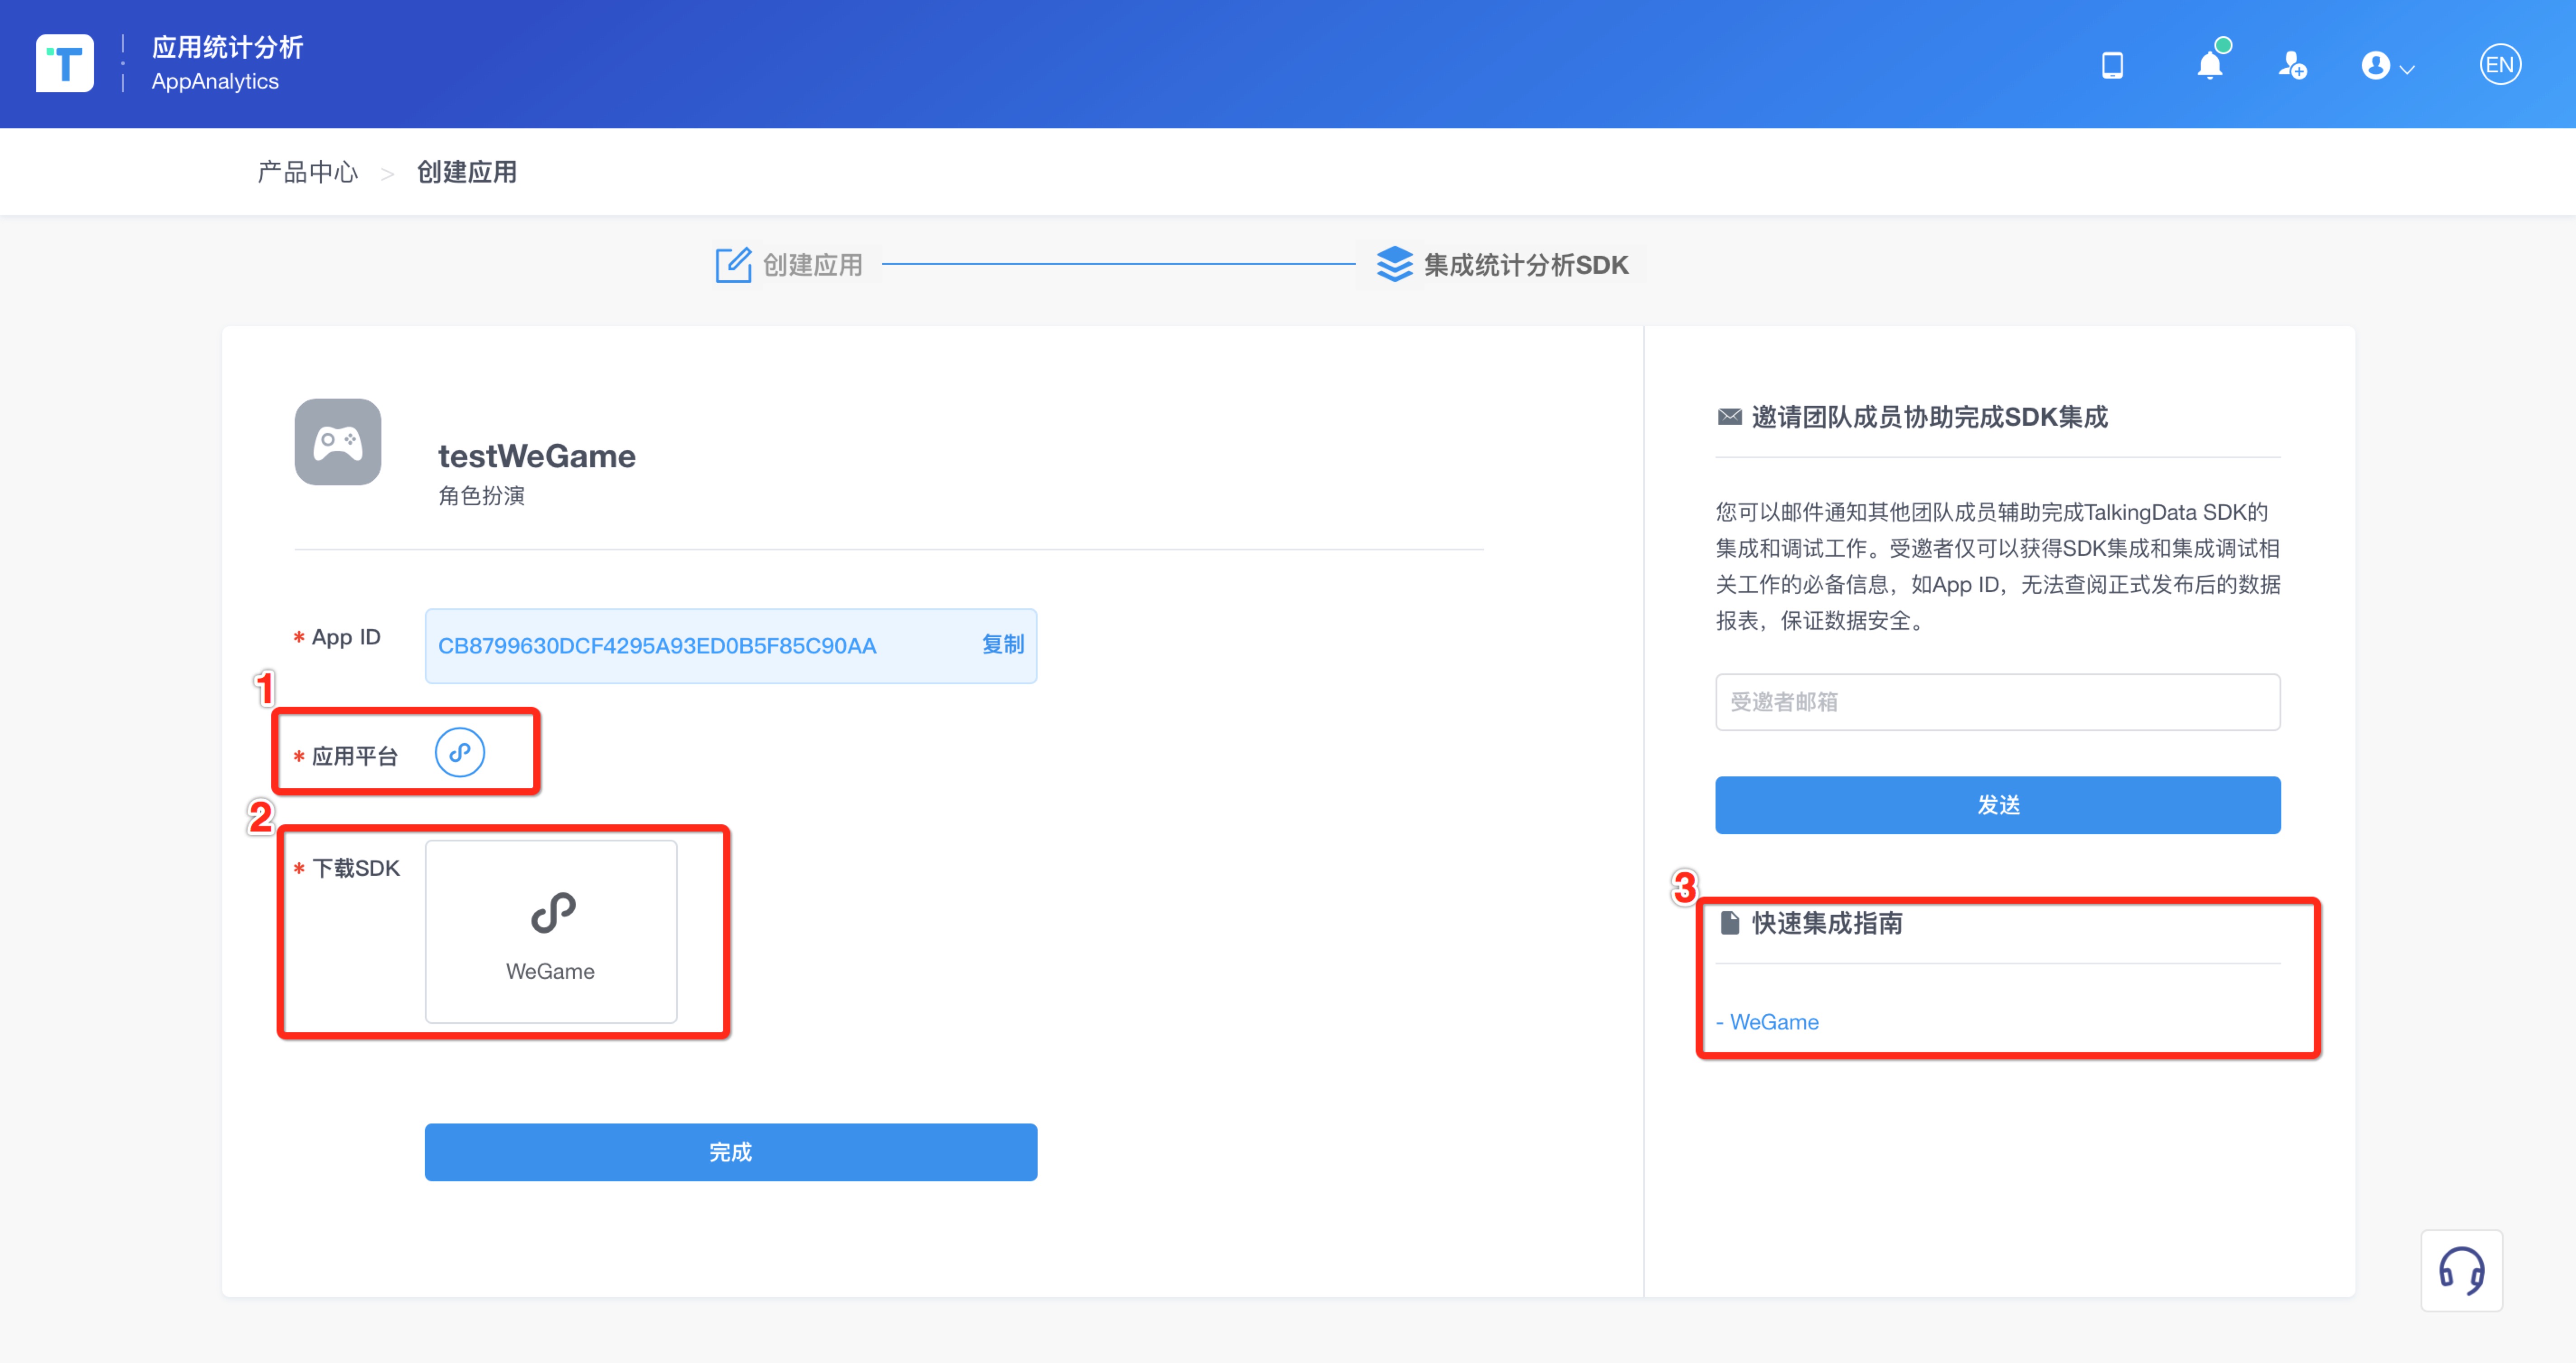Click the envelope icon beside invite heading
Screen dimensions: 2576x1363
point(1729,417)
